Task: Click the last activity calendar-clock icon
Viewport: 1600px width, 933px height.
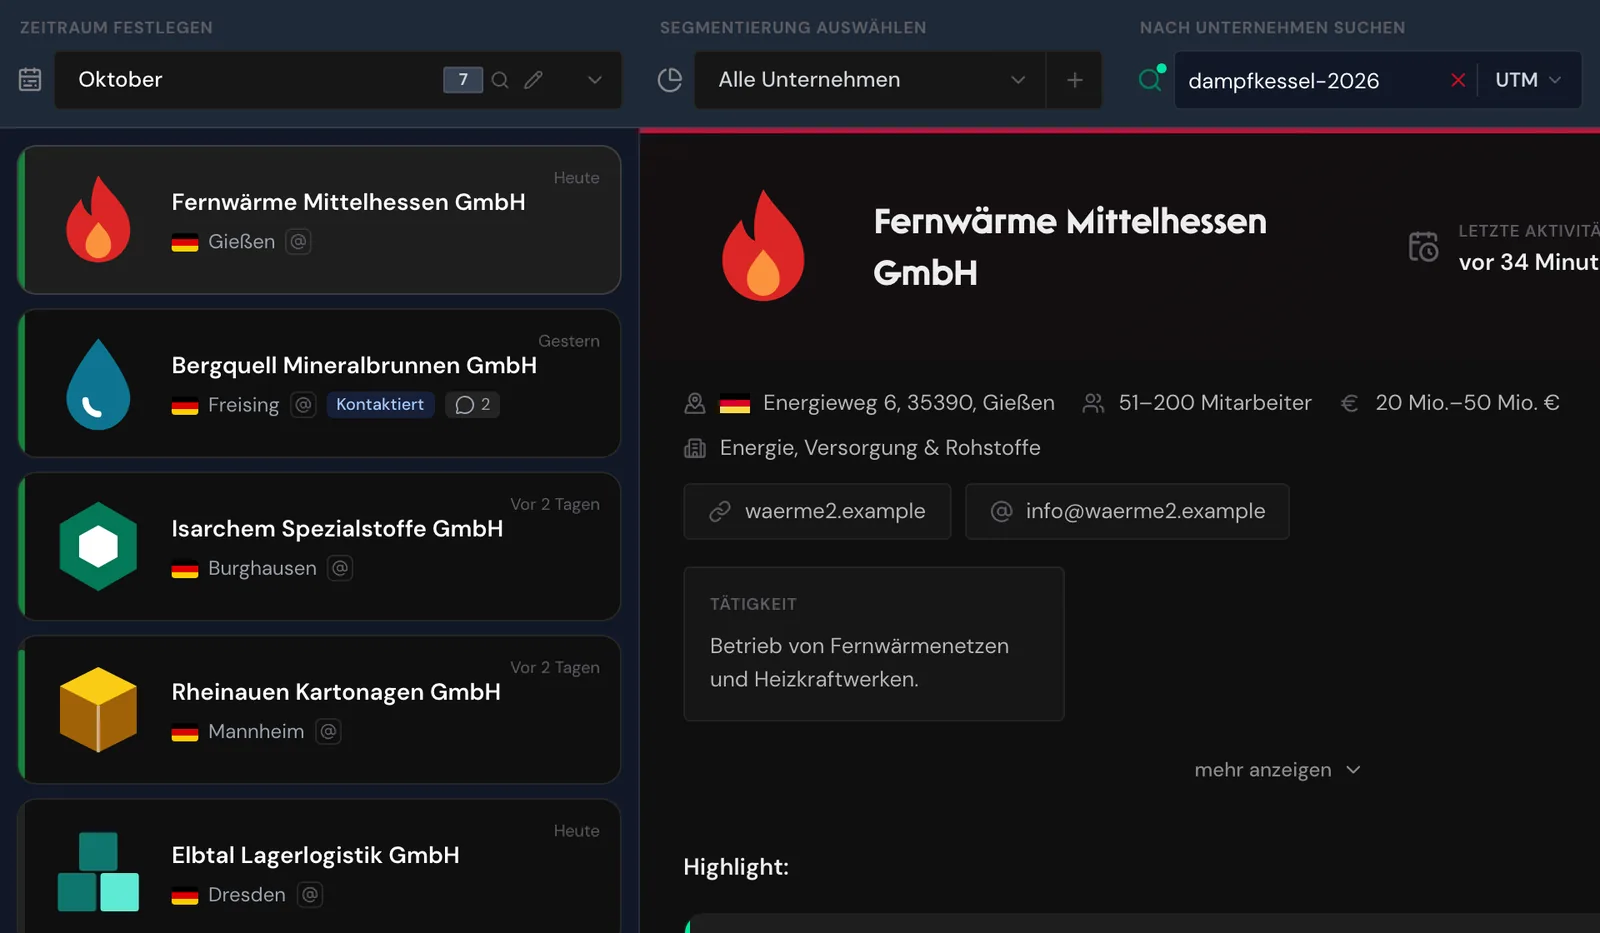Action: [1423, 246]
